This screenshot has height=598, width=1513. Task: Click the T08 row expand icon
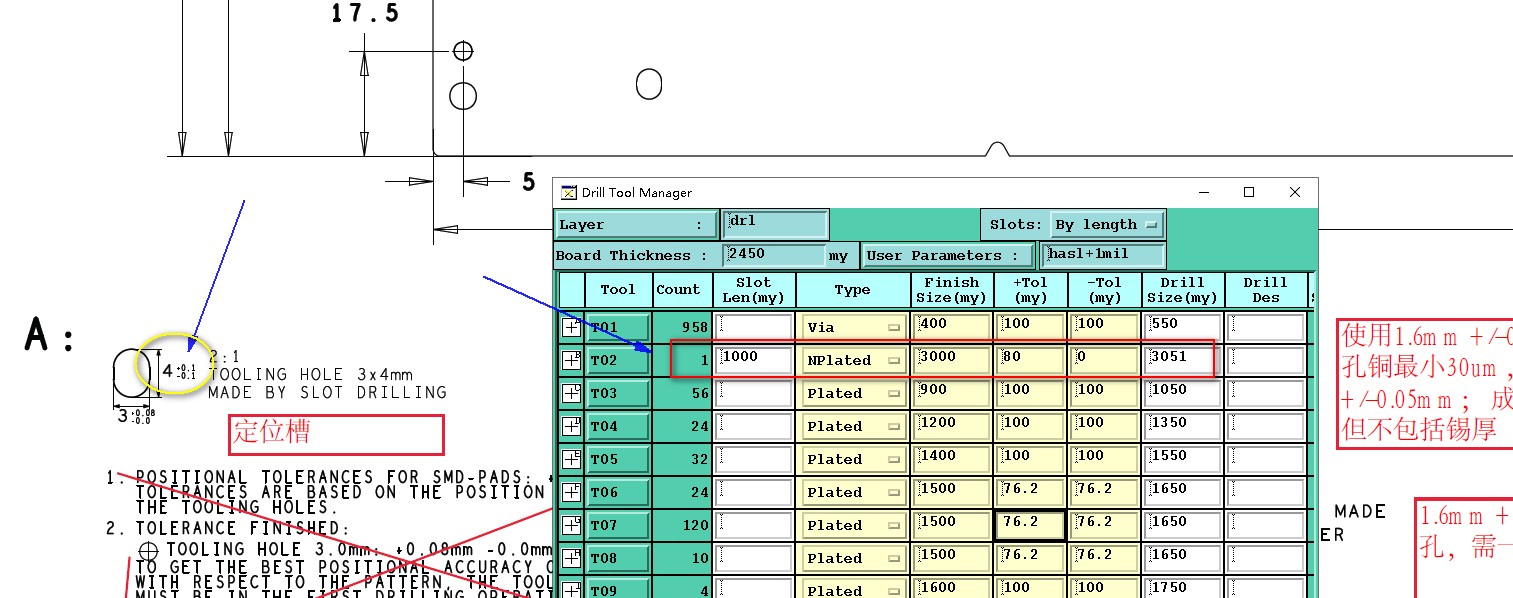click(571, 558)
